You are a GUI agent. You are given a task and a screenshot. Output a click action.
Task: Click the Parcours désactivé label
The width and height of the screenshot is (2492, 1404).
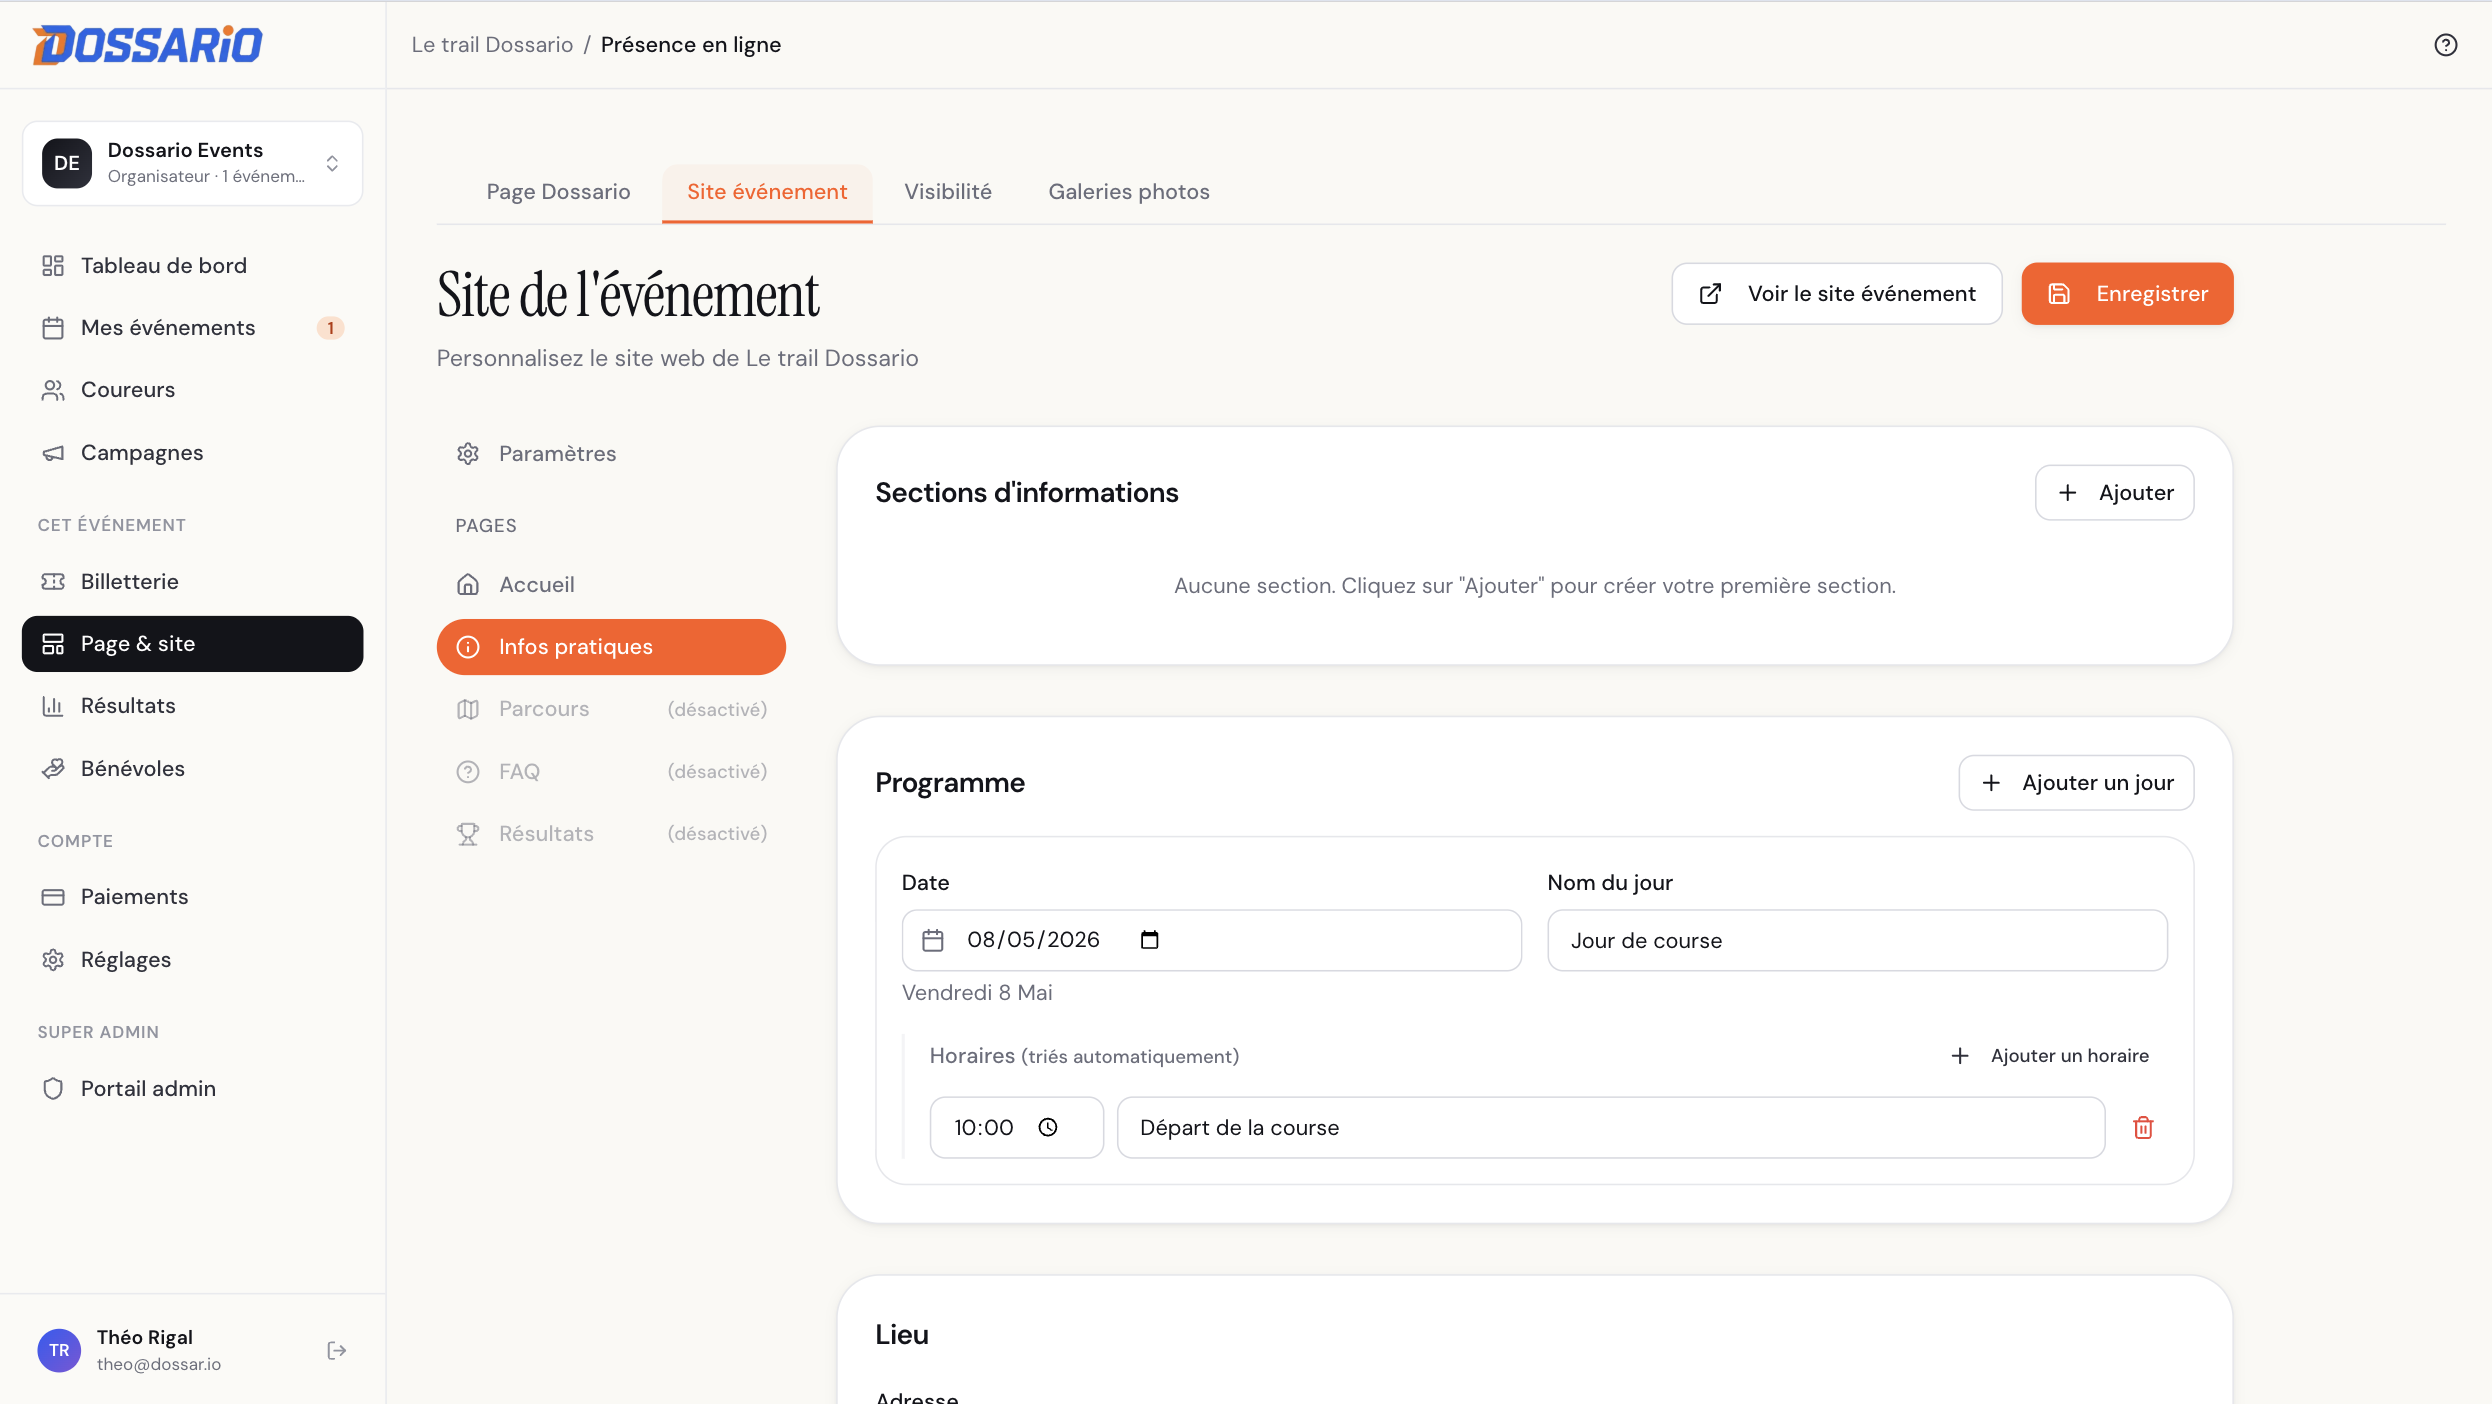pyautogui.click(x=717, y=709)
